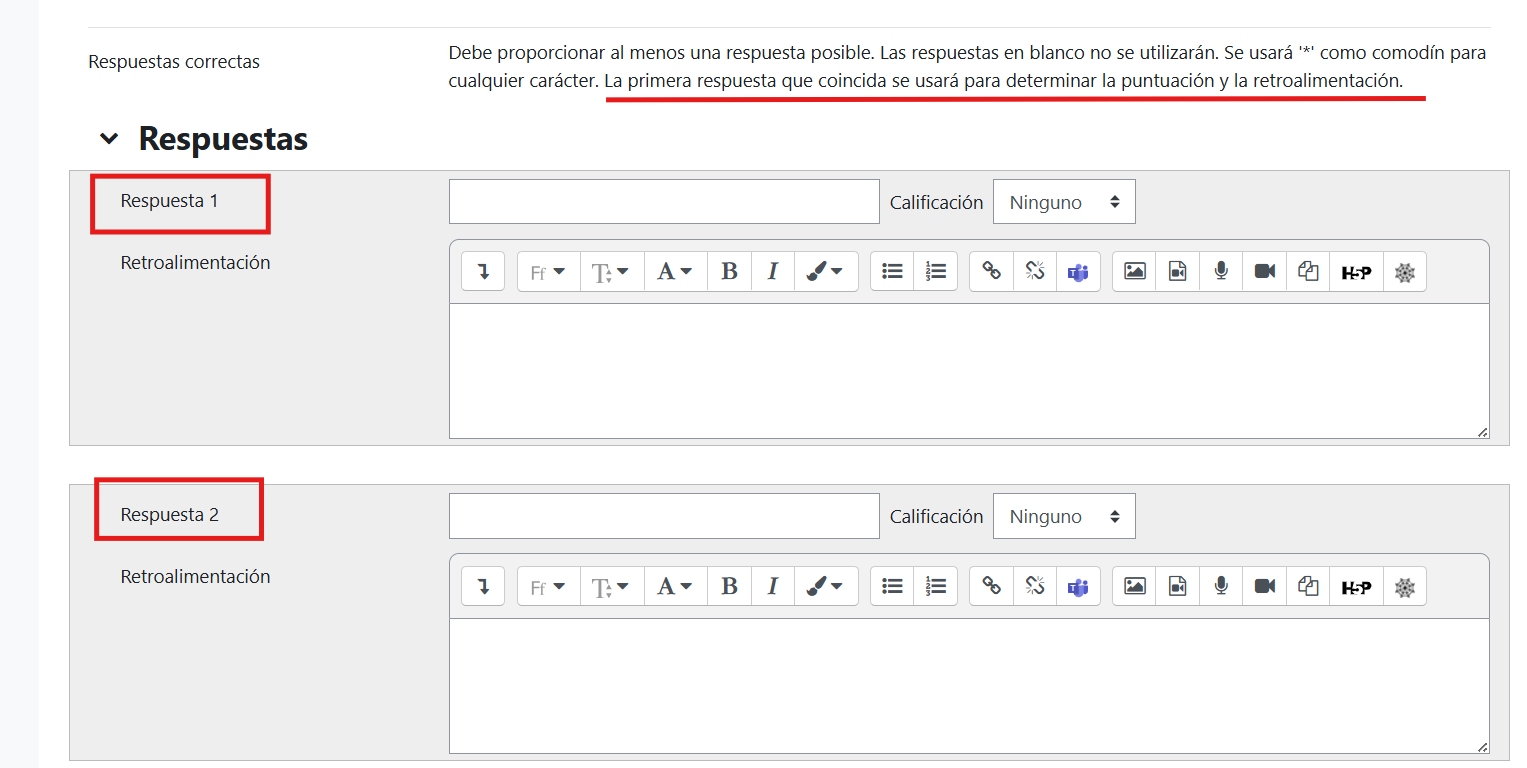Open Calificación dropdown for Respuesta 2
The height and width of the screenshot is (768, 1527).
pyautogui.click(x=1064, y=516)
